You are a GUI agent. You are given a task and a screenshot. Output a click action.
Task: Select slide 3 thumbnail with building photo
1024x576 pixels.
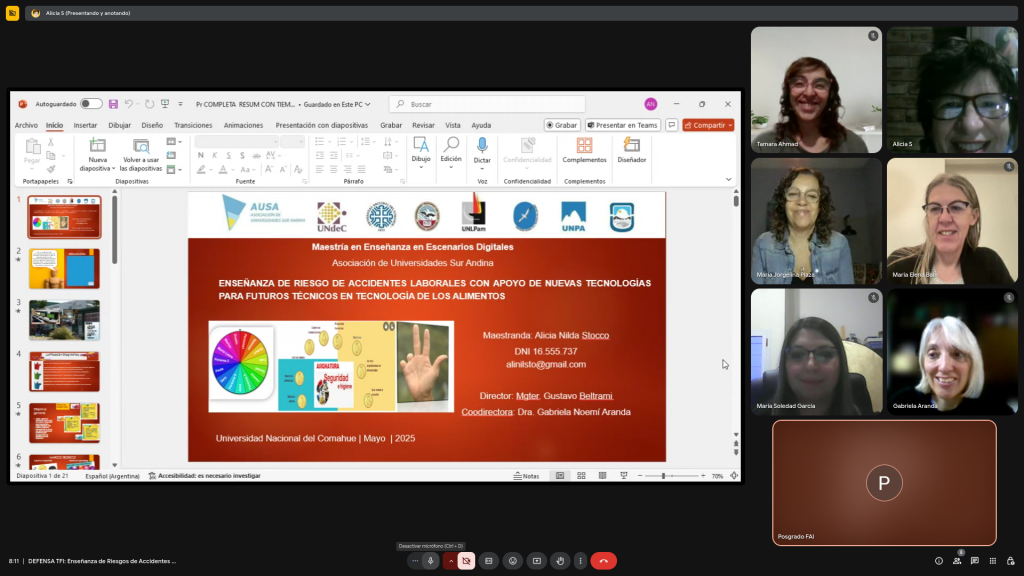click(x=64, y=320)
